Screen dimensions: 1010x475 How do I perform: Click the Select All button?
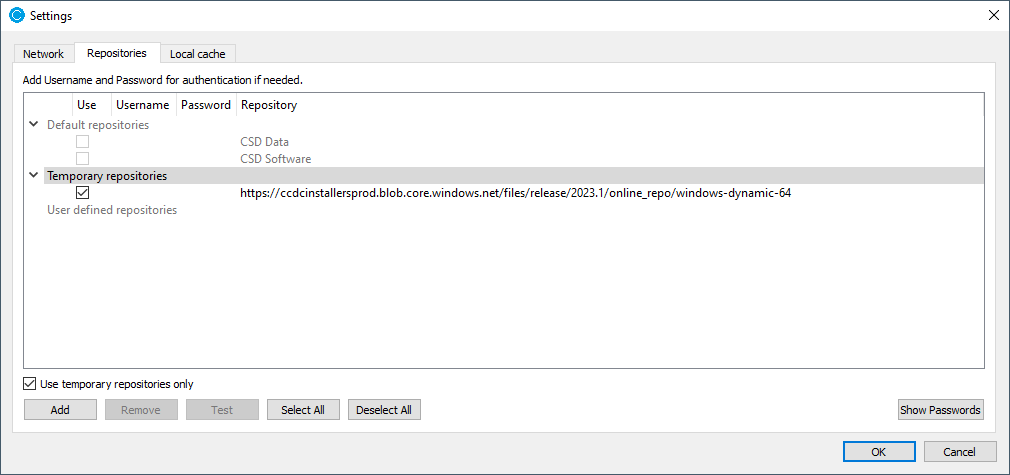(303, 410)
